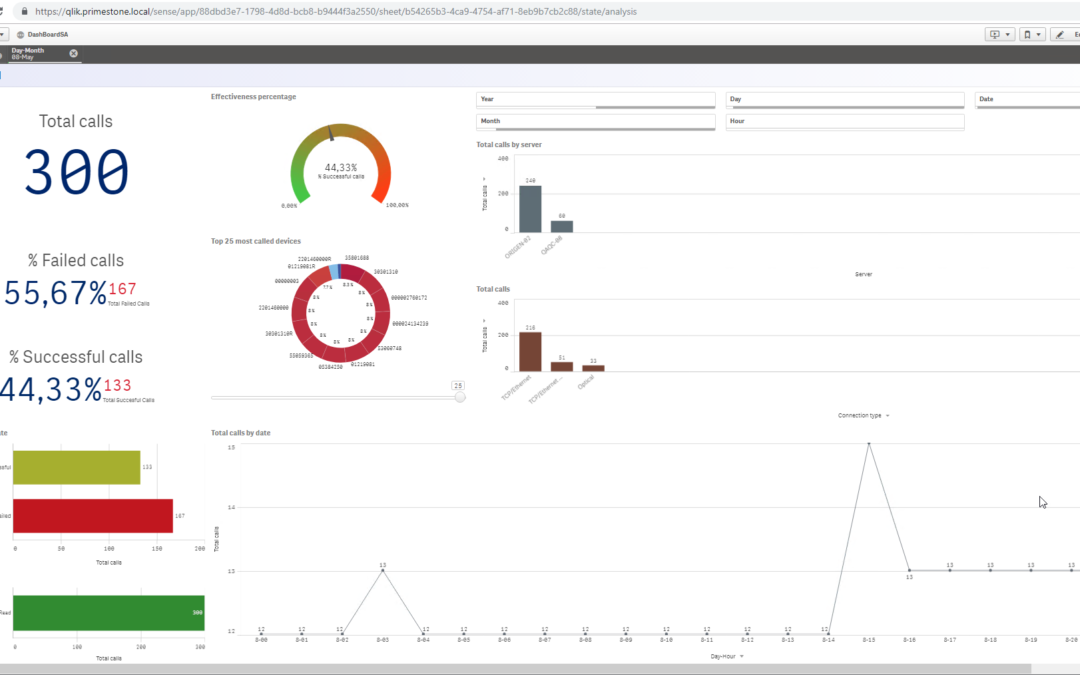The width and height of the screenshot is (1080, 675).
Task: Click inside the Year filter field
Action: coord(595,99)
